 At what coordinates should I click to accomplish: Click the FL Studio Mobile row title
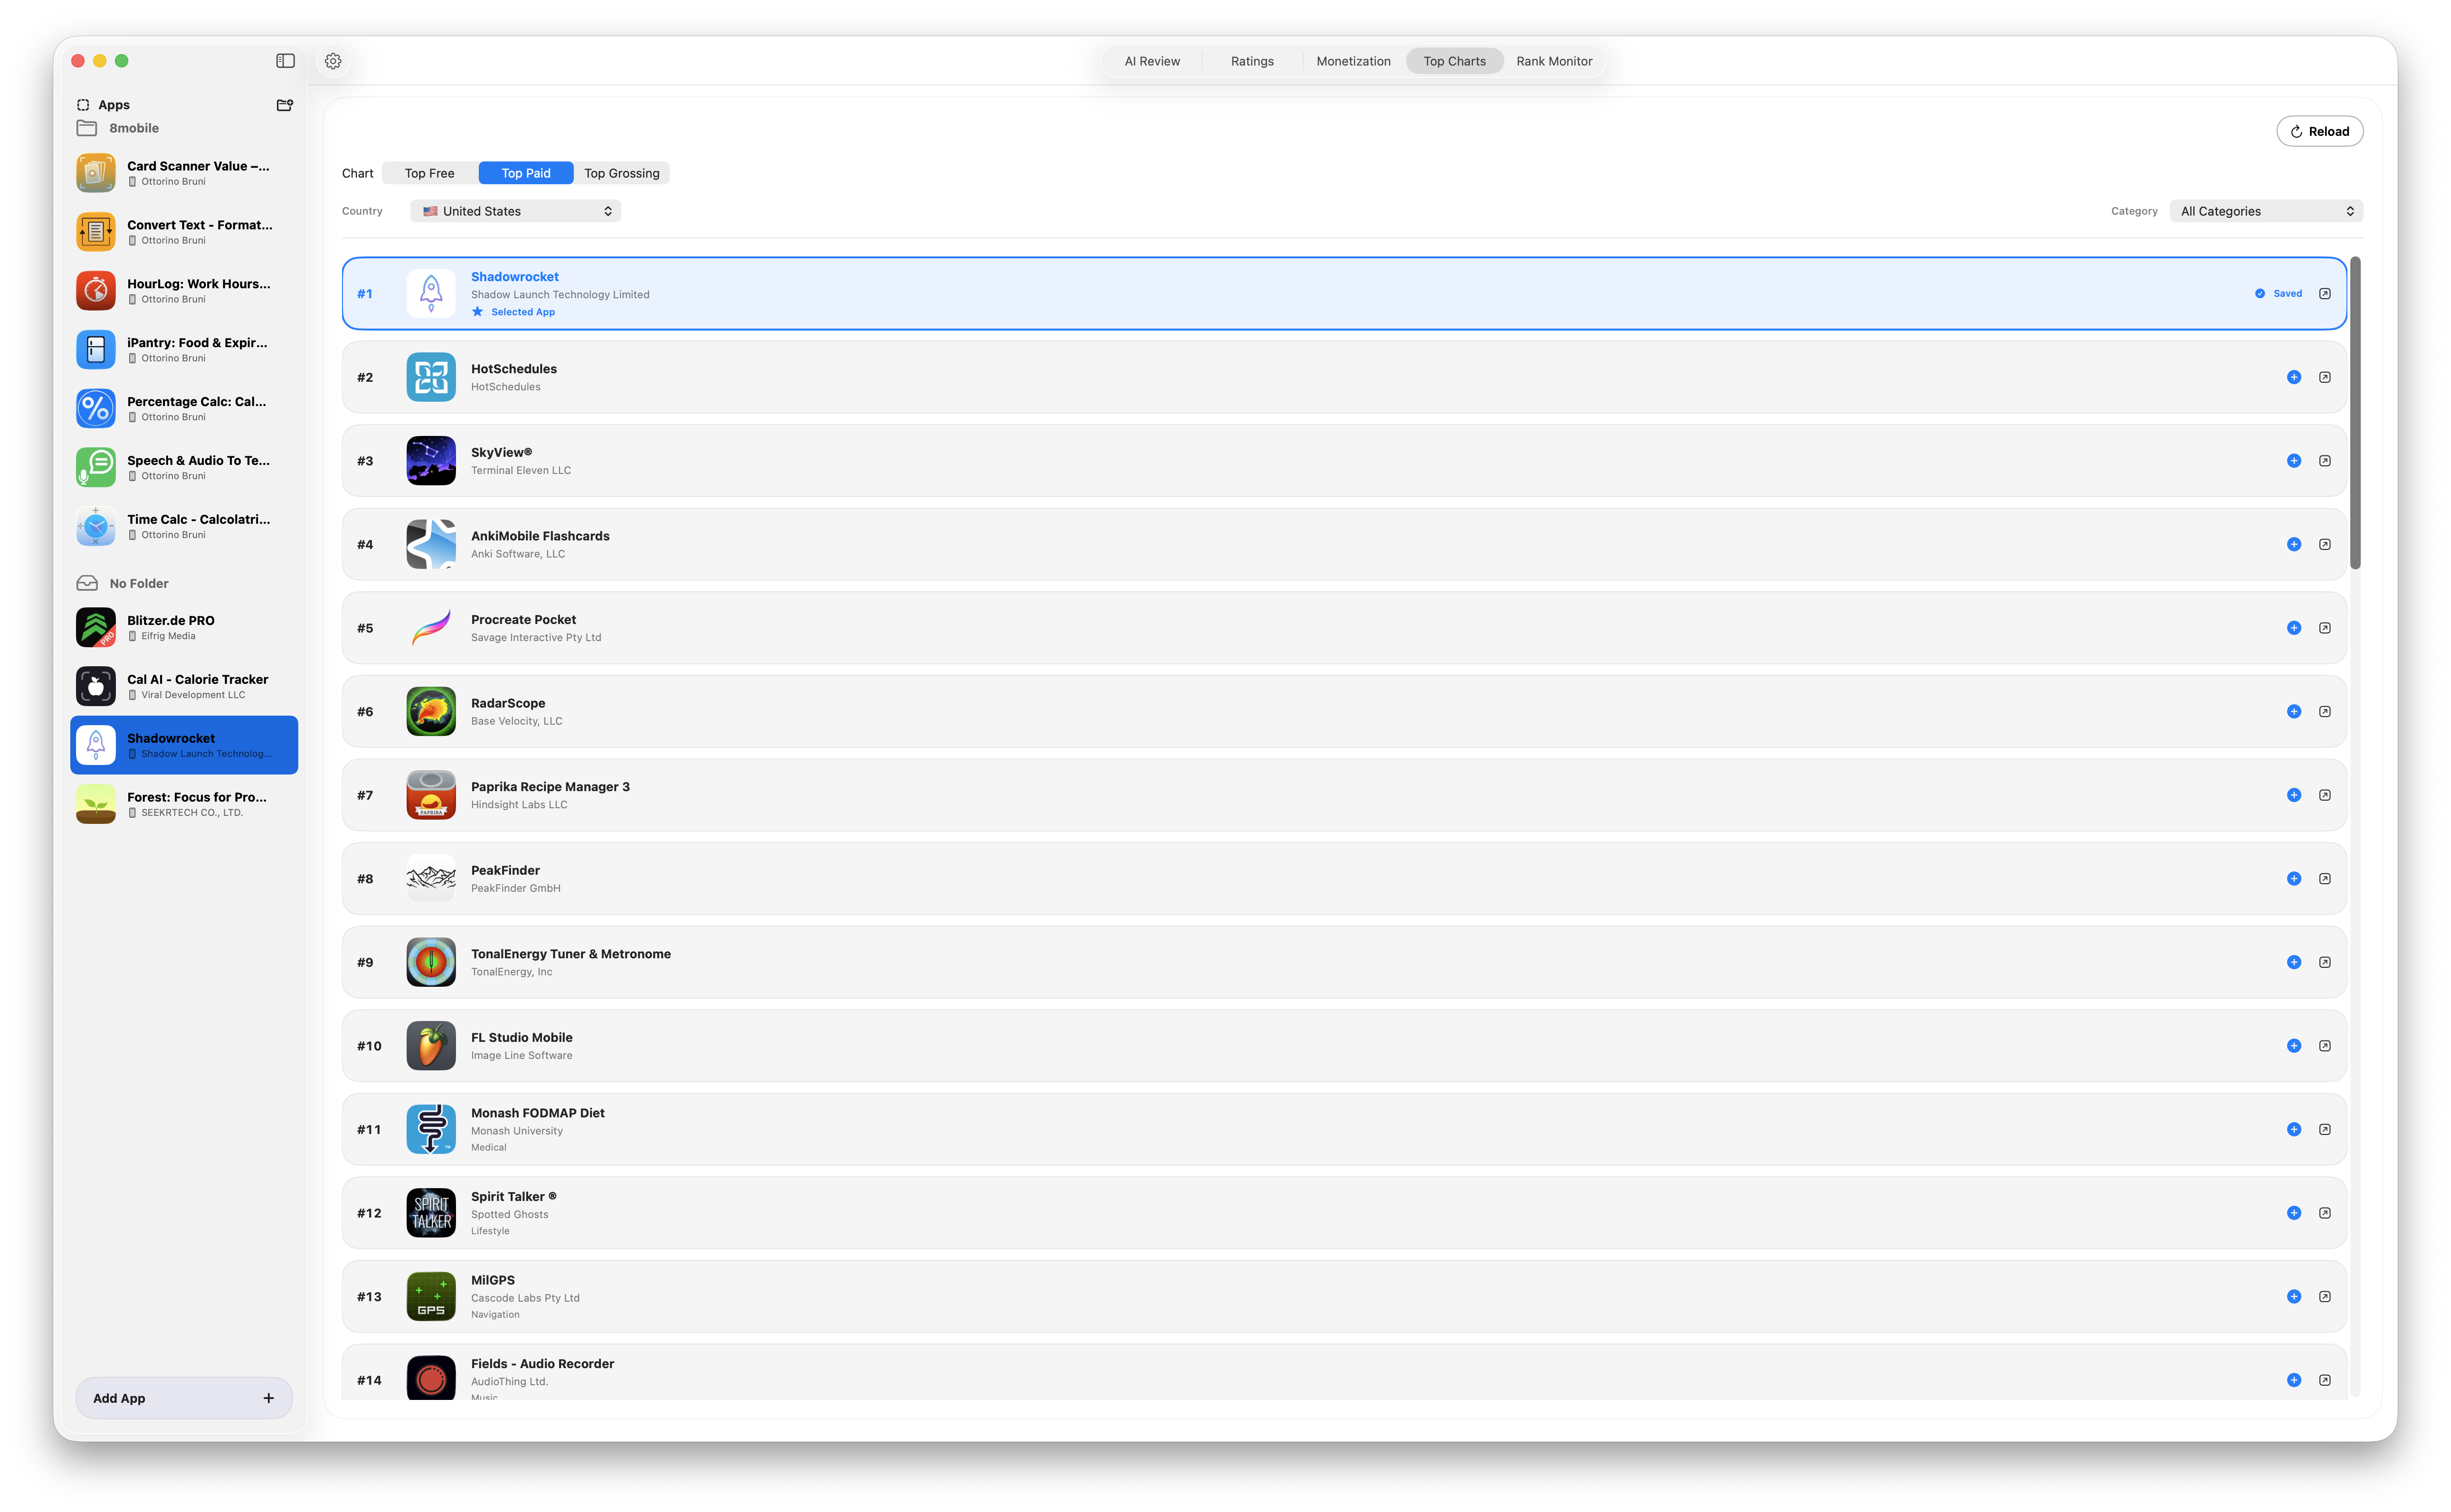tap(521, 1037)
